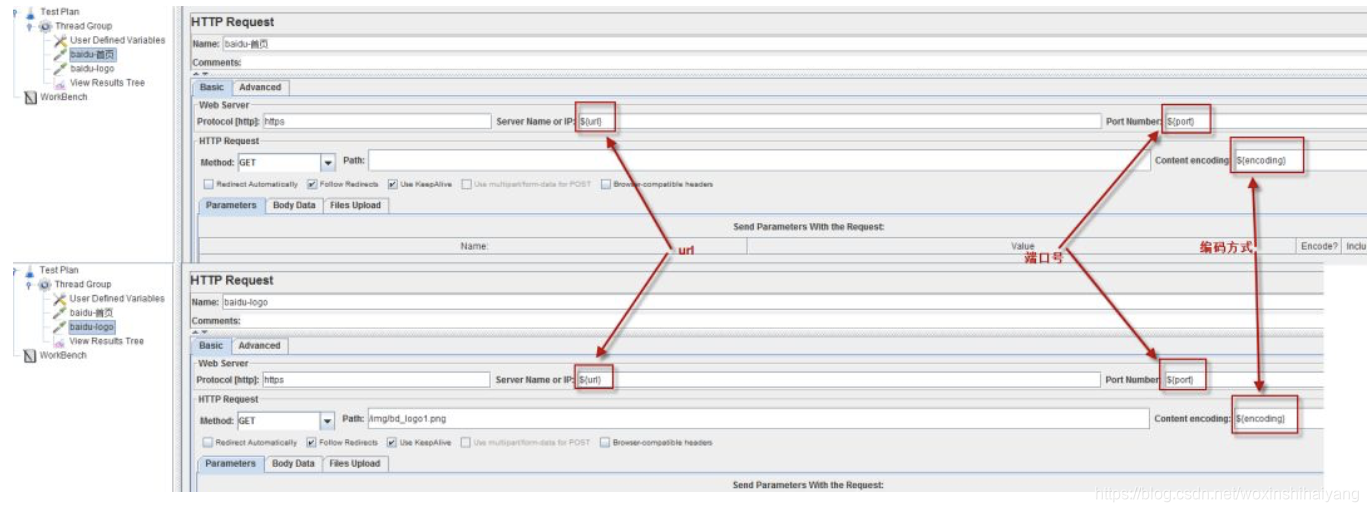Click User Defined Variables icon in lower tree
This screenshot has height=512, width=1368.
(x=60, y=298)
